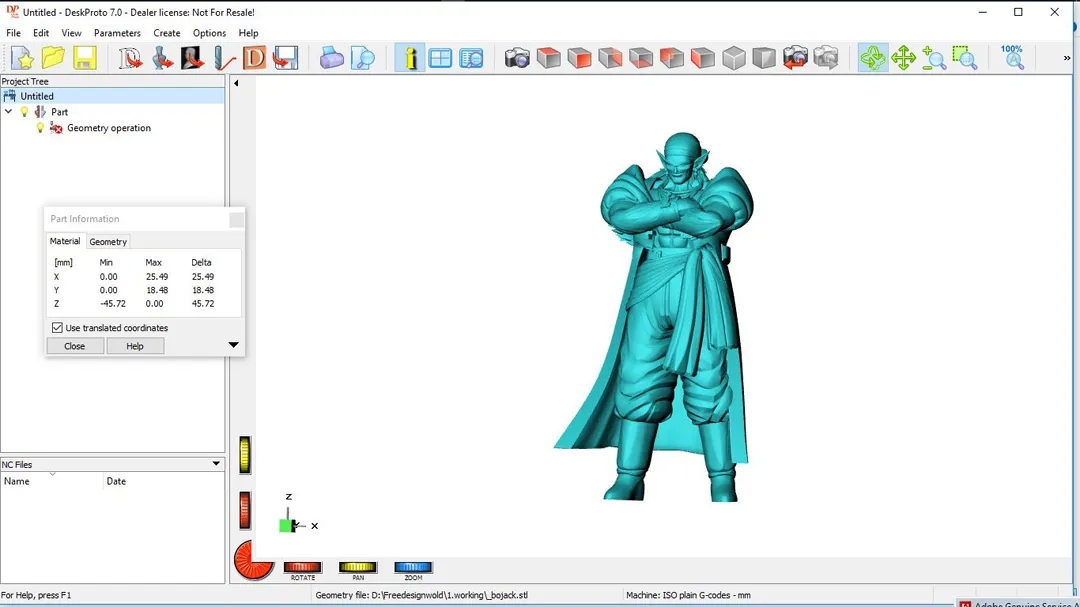Viewport: 1080px width, 607px height.
Task: Open a project via yellow folder icon
Action: pyautogui.click(x=53, y=58)
